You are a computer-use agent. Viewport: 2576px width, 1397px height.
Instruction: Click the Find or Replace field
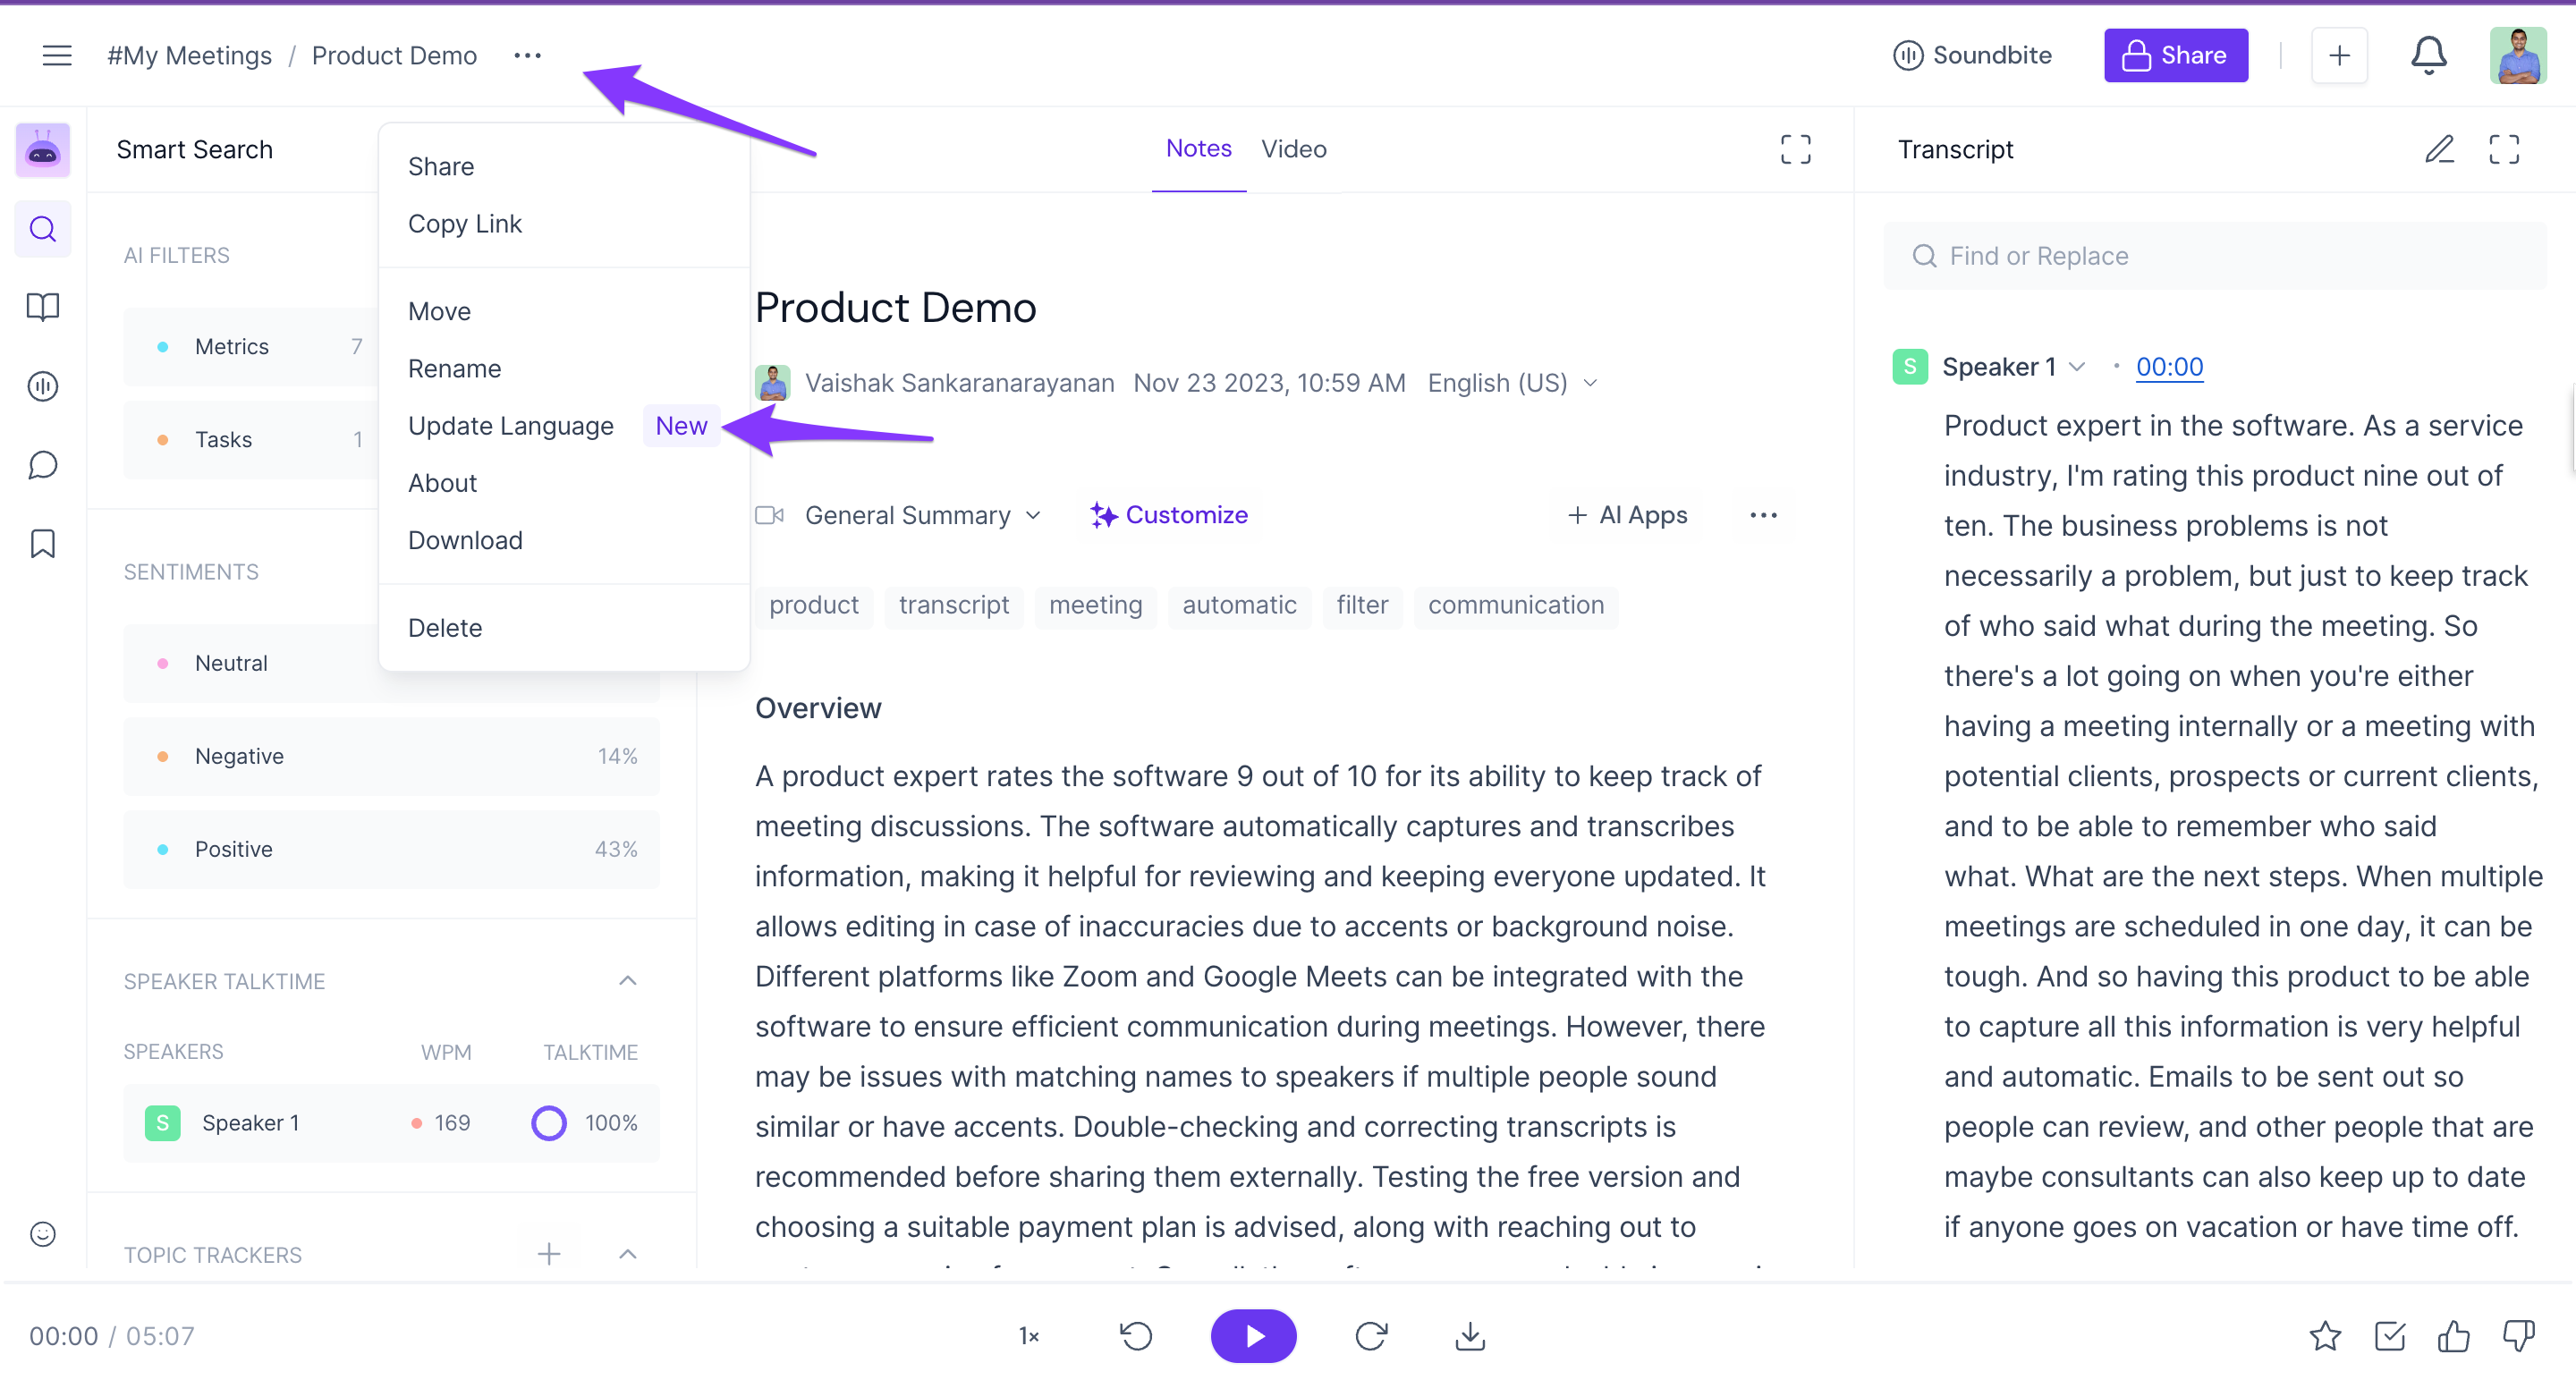tap(2214, 256)
